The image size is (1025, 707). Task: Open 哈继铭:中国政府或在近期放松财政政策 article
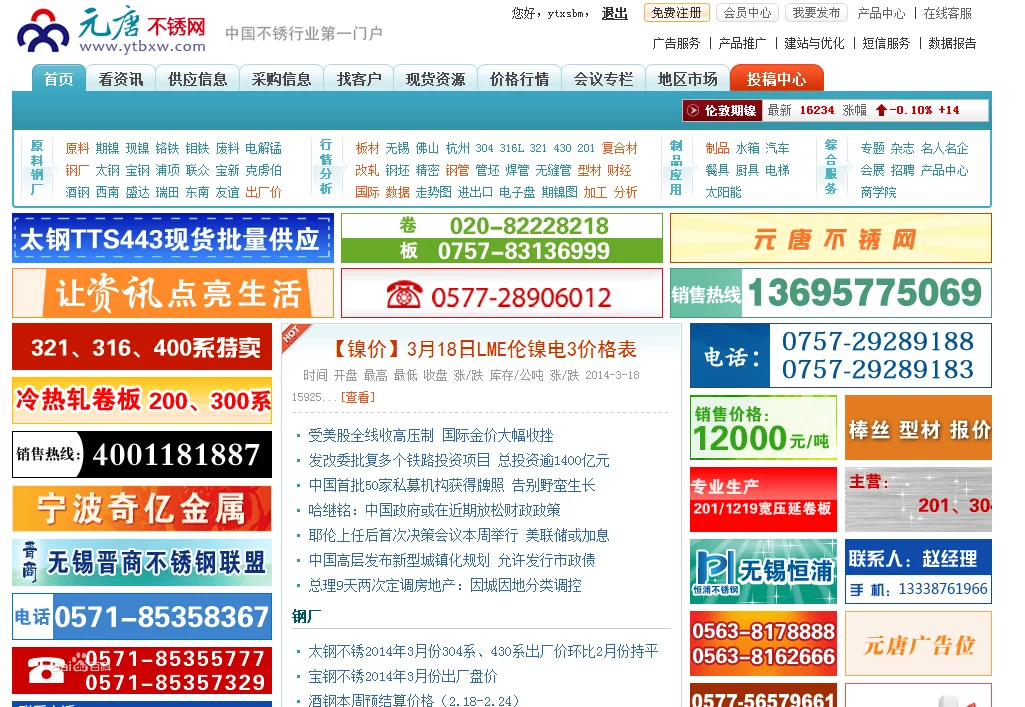[x=434, y=510]
